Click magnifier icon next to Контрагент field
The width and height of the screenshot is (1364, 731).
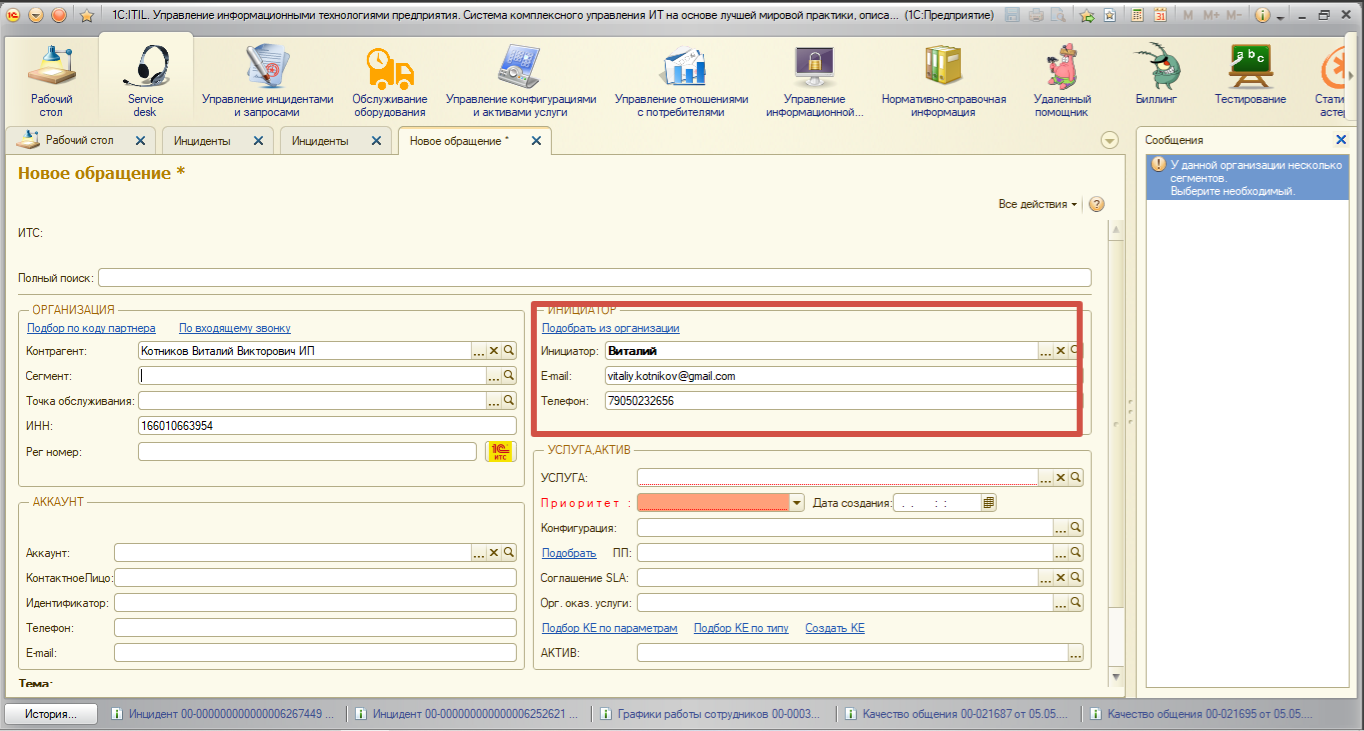(x=509, y=351)
